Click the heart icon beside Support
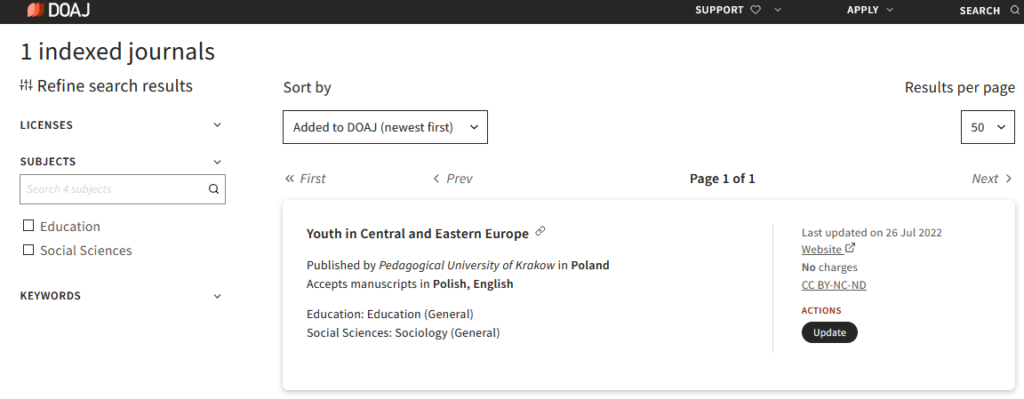 click(x=756, y=10)
